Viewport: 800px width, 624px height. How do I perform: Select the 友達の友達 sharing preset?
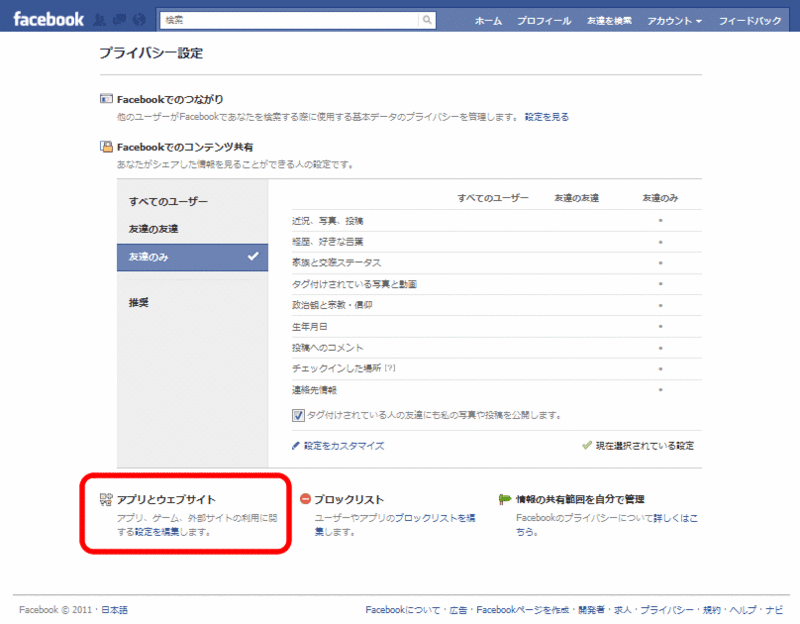192,229
